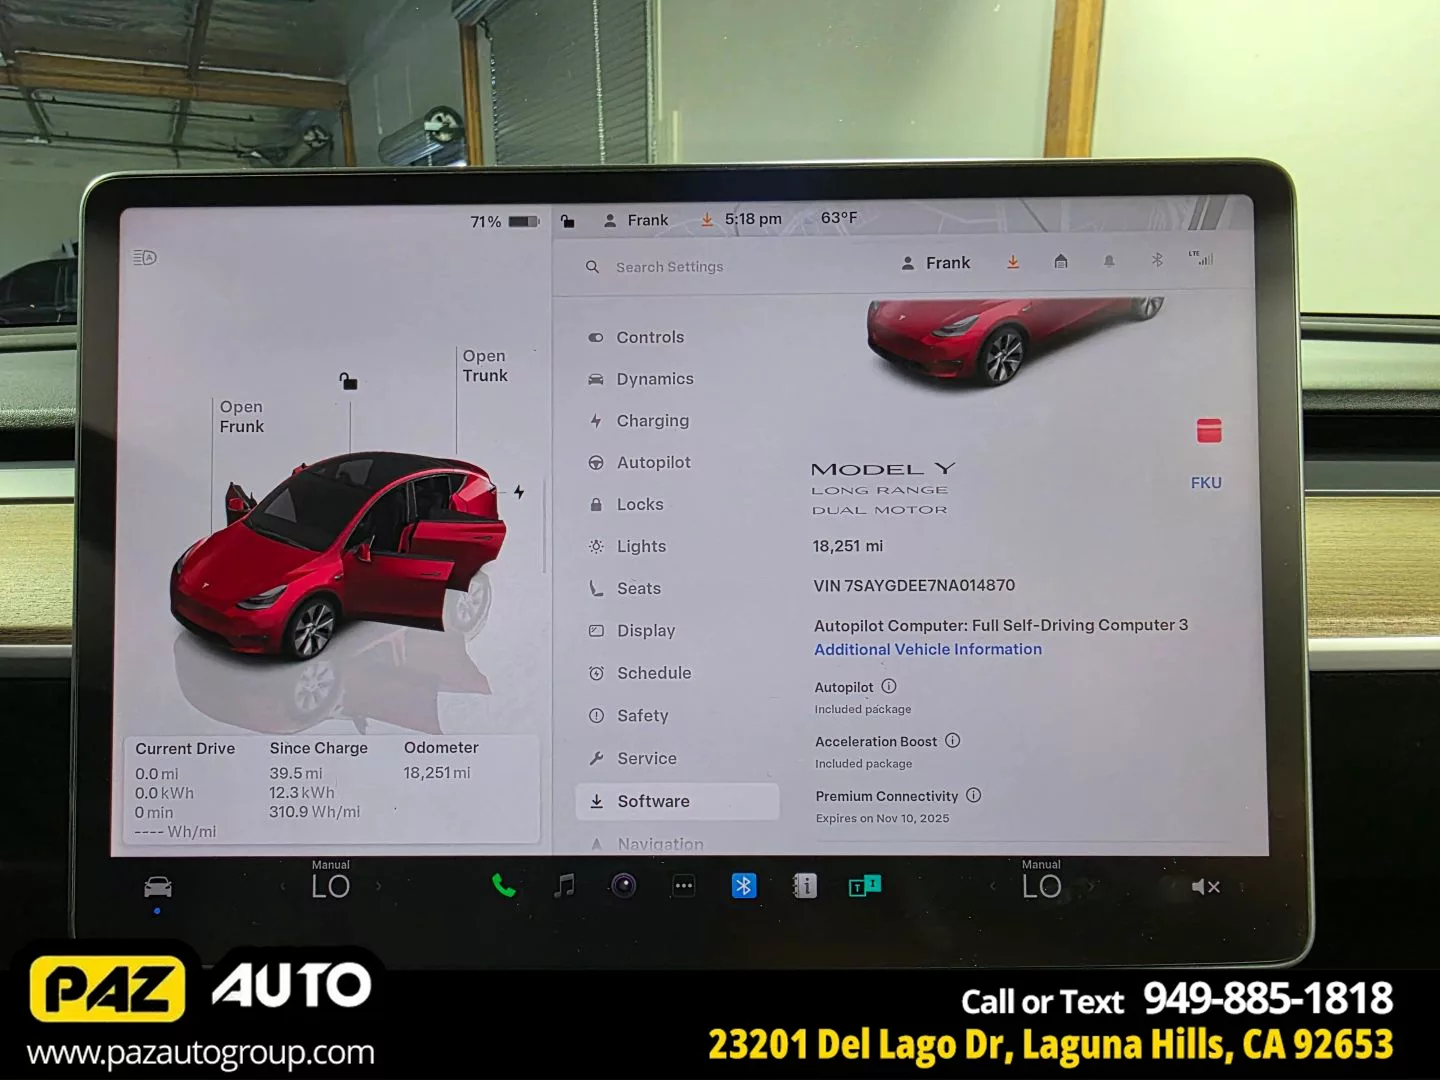
Task: Tap Open Frunk button
Action: (242, 417)
